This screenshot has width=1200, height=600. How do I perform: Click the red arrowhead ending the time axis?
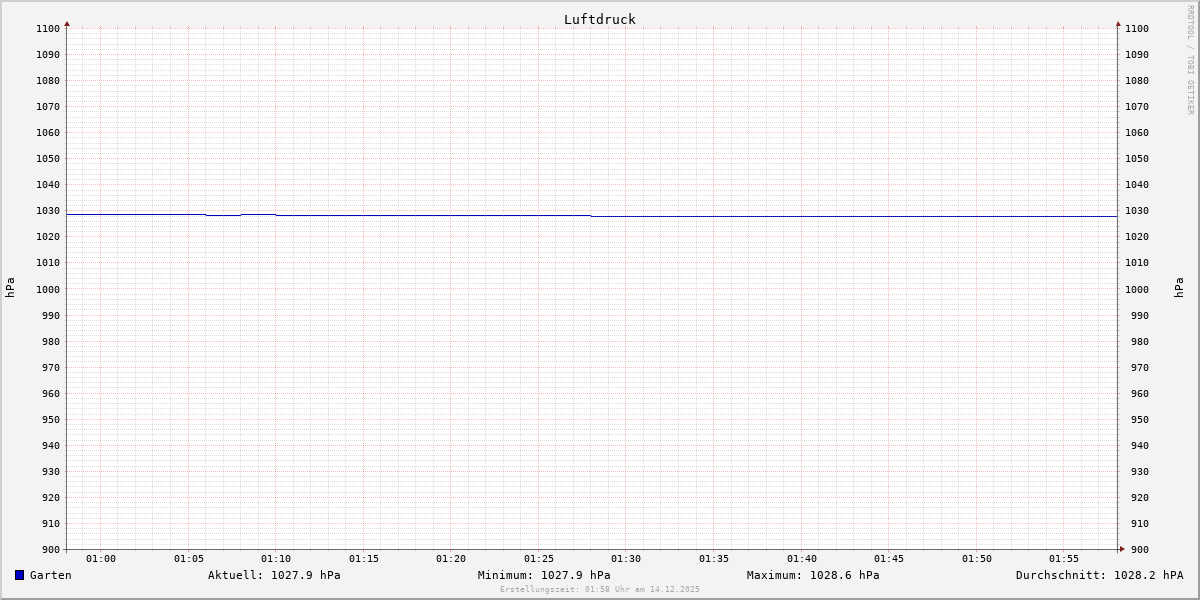[x=1122, y=548]
